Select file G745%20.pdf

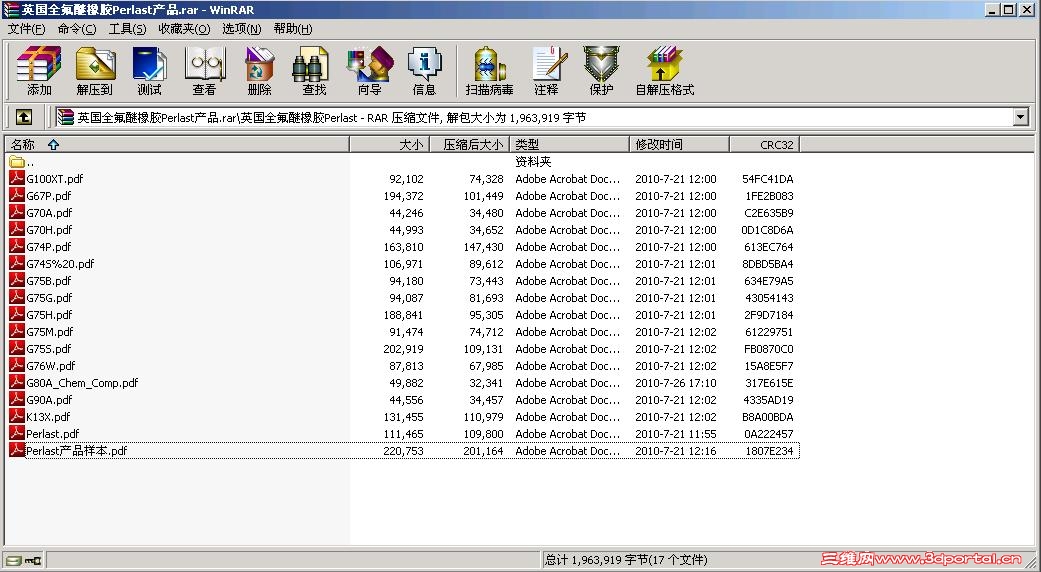tap(60, 263)
